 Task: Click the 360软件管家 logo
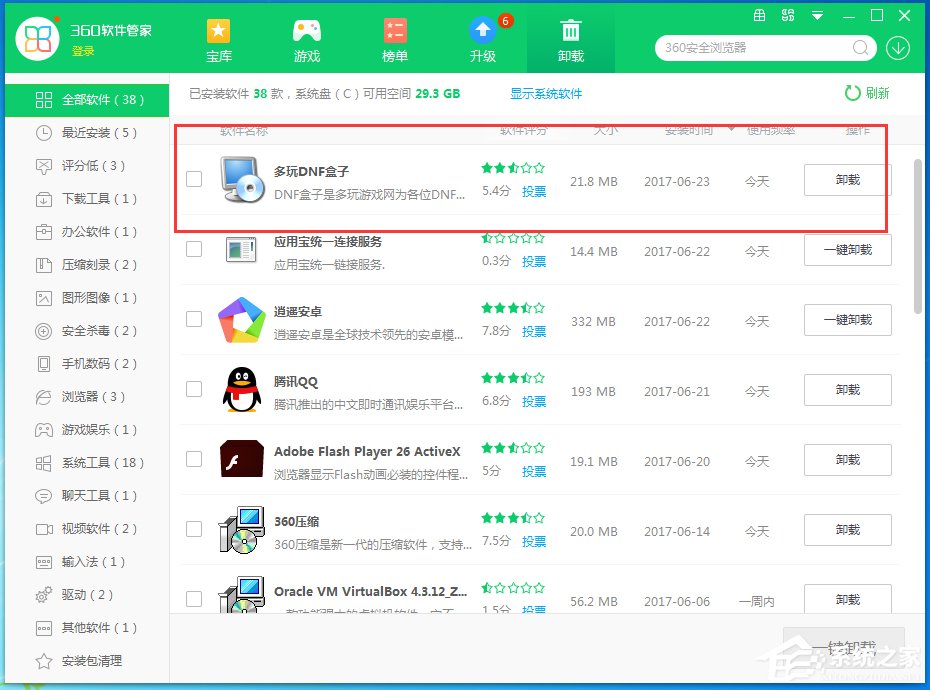tap(38, 39)
